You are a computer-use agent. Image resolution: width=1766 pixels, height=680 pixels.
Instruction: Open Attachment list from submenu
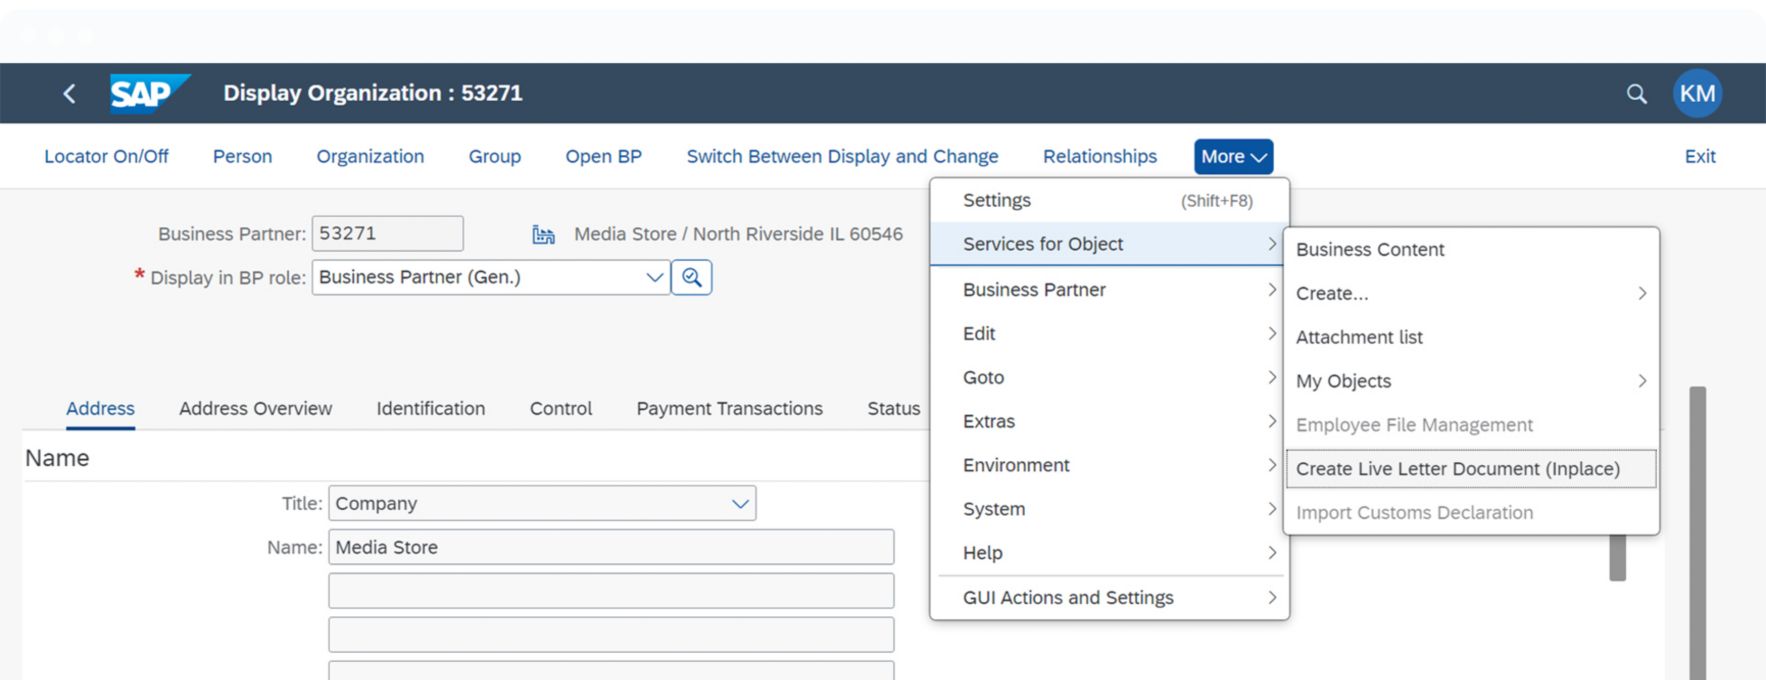coord(1359,337)
